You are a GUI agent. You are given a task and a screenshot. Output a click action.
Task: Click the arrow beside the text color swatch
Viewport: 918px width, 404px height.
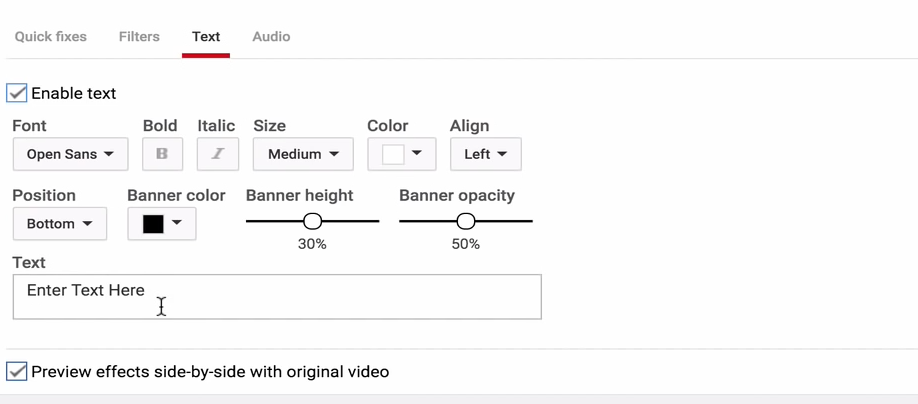417,153
